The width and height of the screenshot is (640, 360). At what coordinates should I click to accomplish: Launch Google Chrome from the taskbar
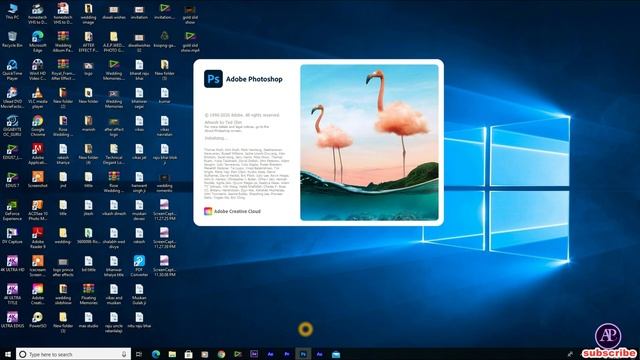click(x=221, y=354)
